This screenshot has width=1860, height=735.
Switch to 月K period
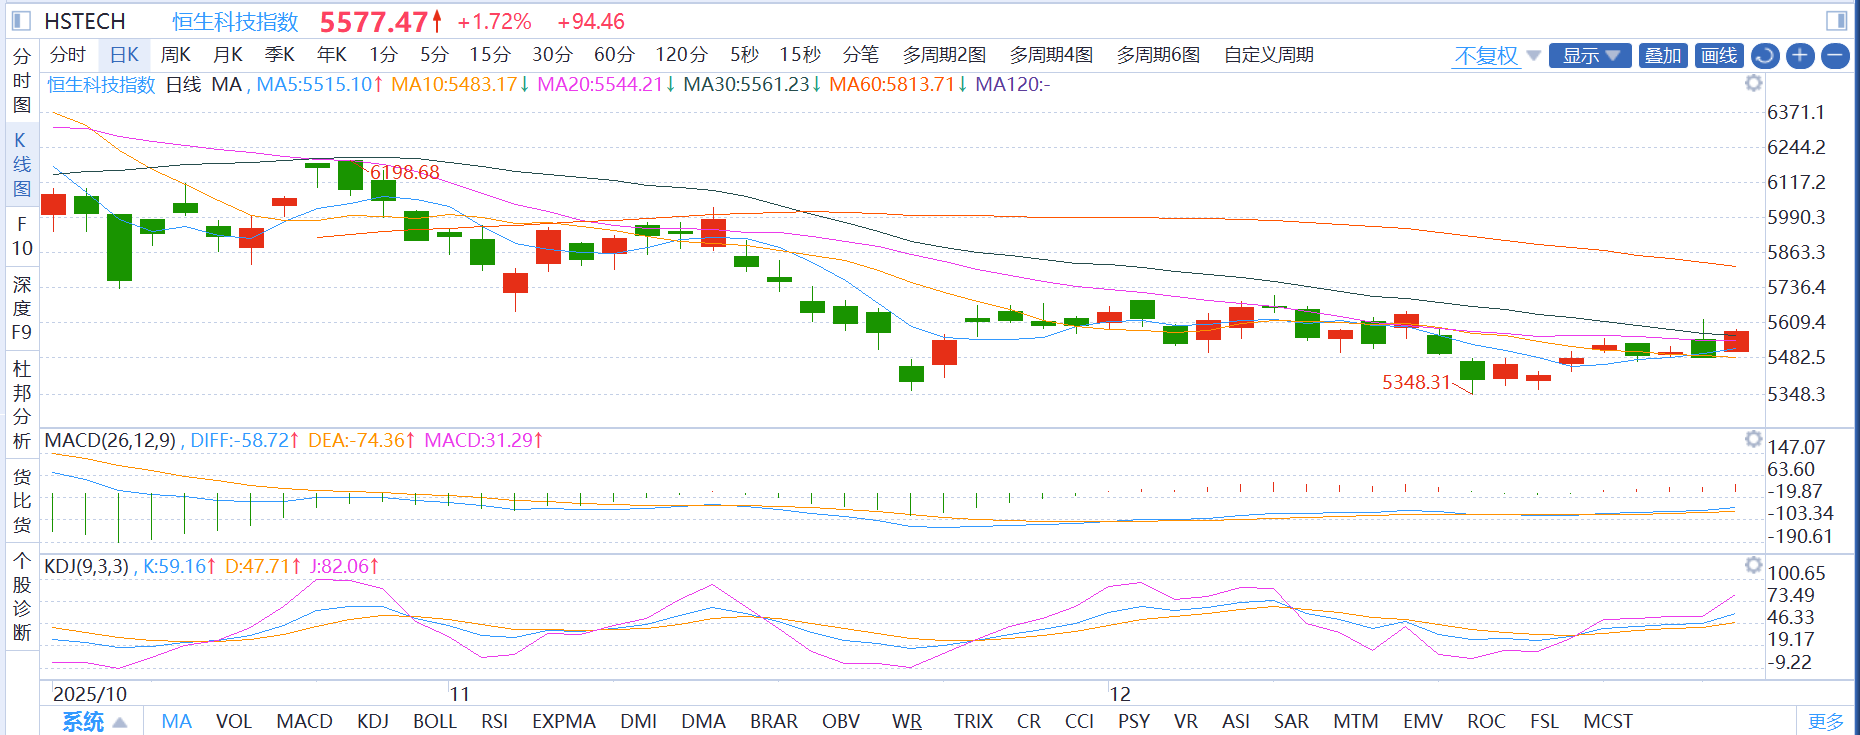click(x=228, y=55)
